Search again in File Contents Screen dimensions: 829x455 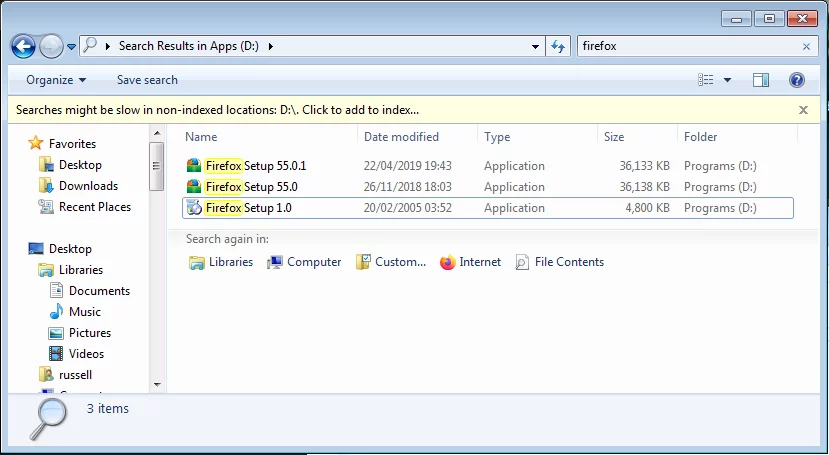point(559,262)
